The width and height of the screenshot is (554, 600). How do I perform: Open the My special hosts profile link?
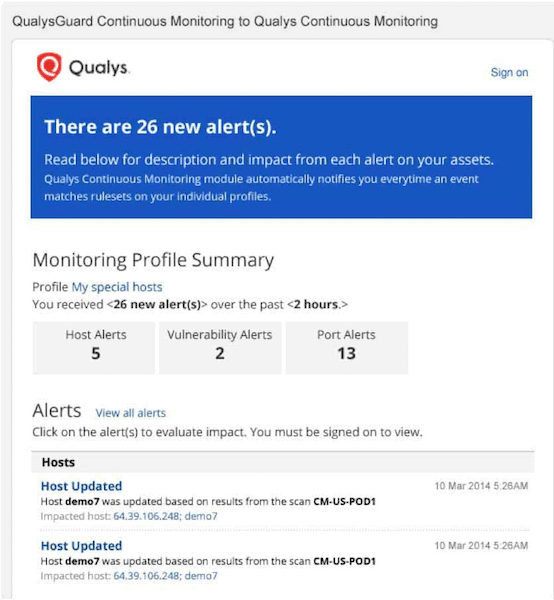117,287
